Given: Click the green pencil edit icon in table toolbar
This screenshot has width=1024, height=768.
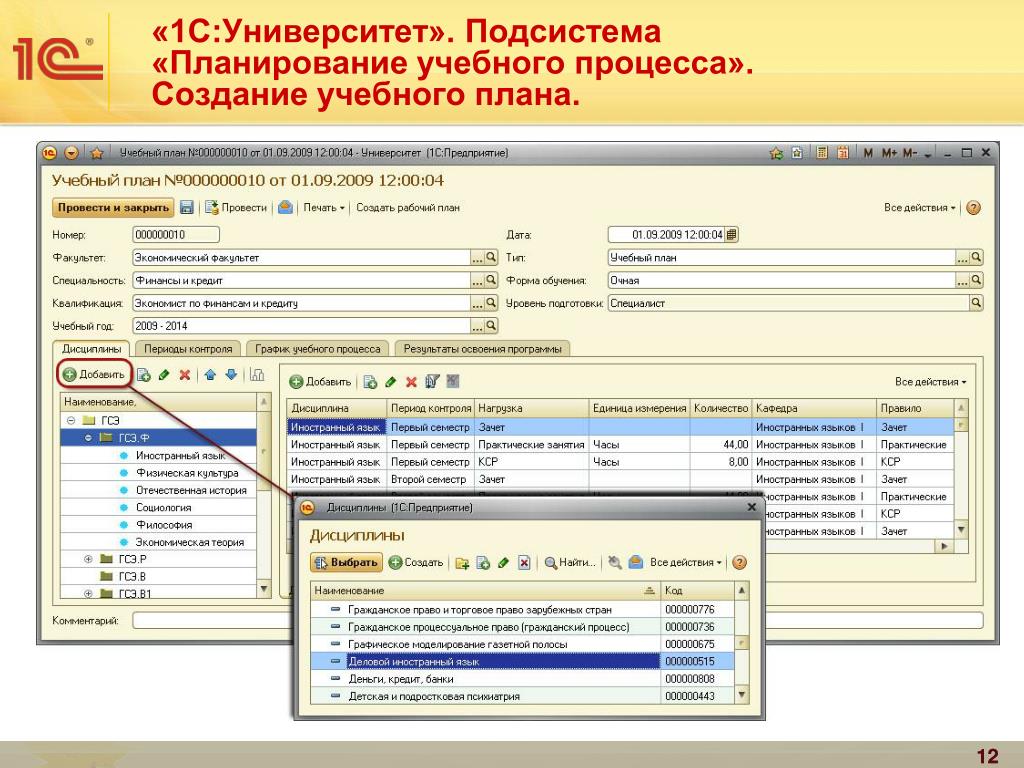Looking at the screenshot, I should (391, 382).
